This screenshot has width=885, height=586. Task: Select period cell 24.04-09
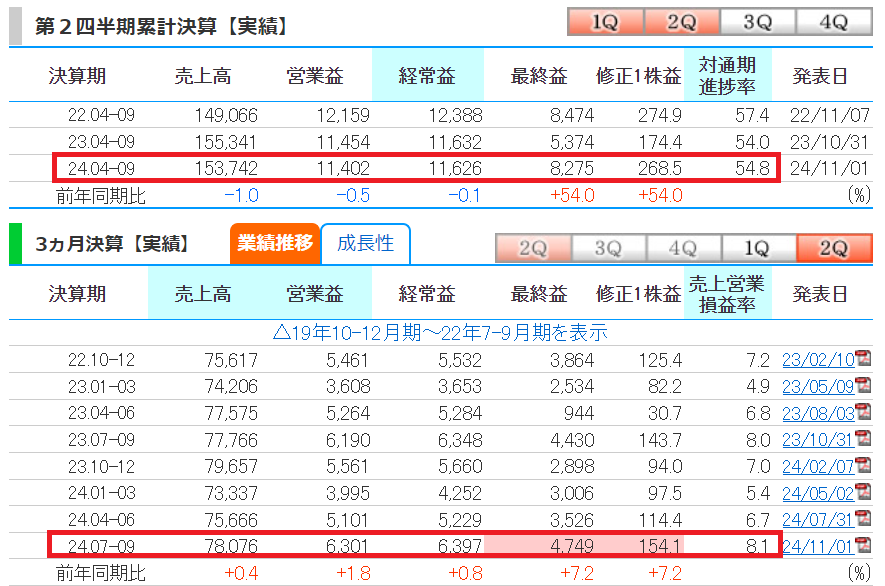pyautogui.click(x=102, y=168)
